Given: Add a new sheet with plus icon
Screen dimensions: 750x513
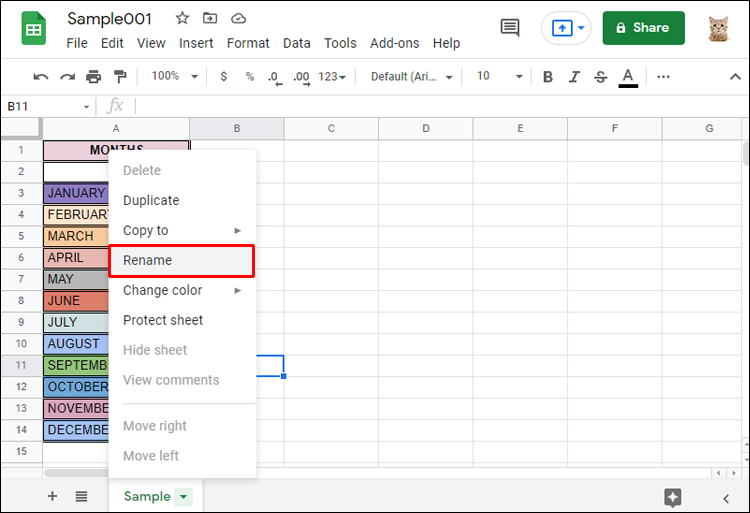Looking at the screenshot, I should 53,496.
